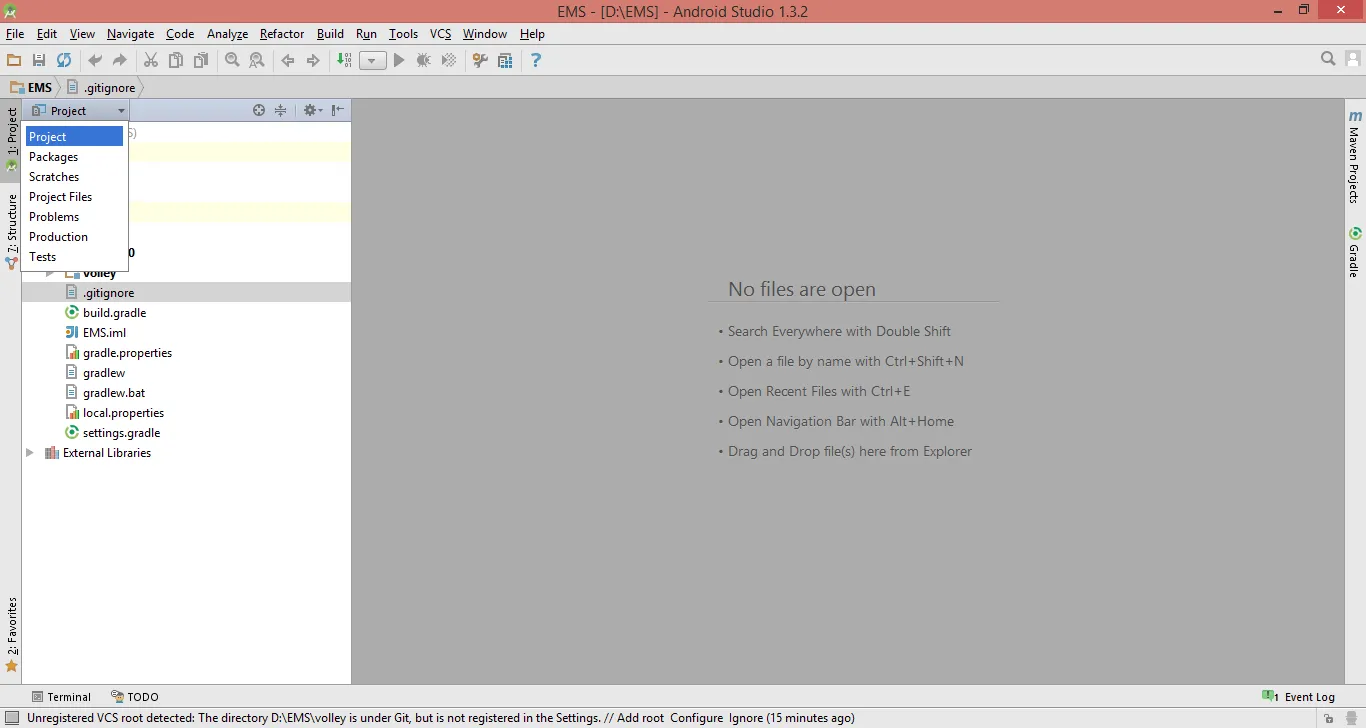This screenshot has width=1366, height=728.
Task: Open the Event Log tab
Action: 1299,697
